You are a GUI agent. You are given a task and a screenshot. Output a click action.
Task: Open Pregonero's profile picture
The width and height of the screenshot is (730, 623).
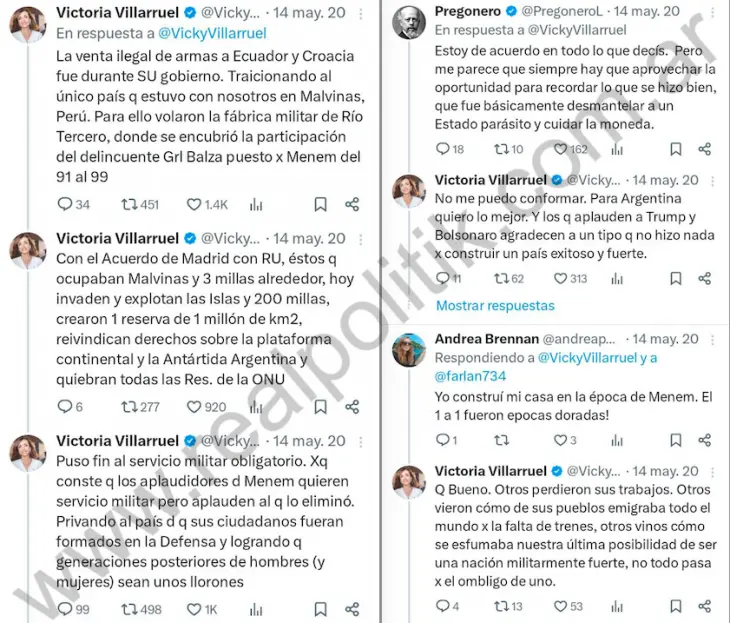point(409,22)
